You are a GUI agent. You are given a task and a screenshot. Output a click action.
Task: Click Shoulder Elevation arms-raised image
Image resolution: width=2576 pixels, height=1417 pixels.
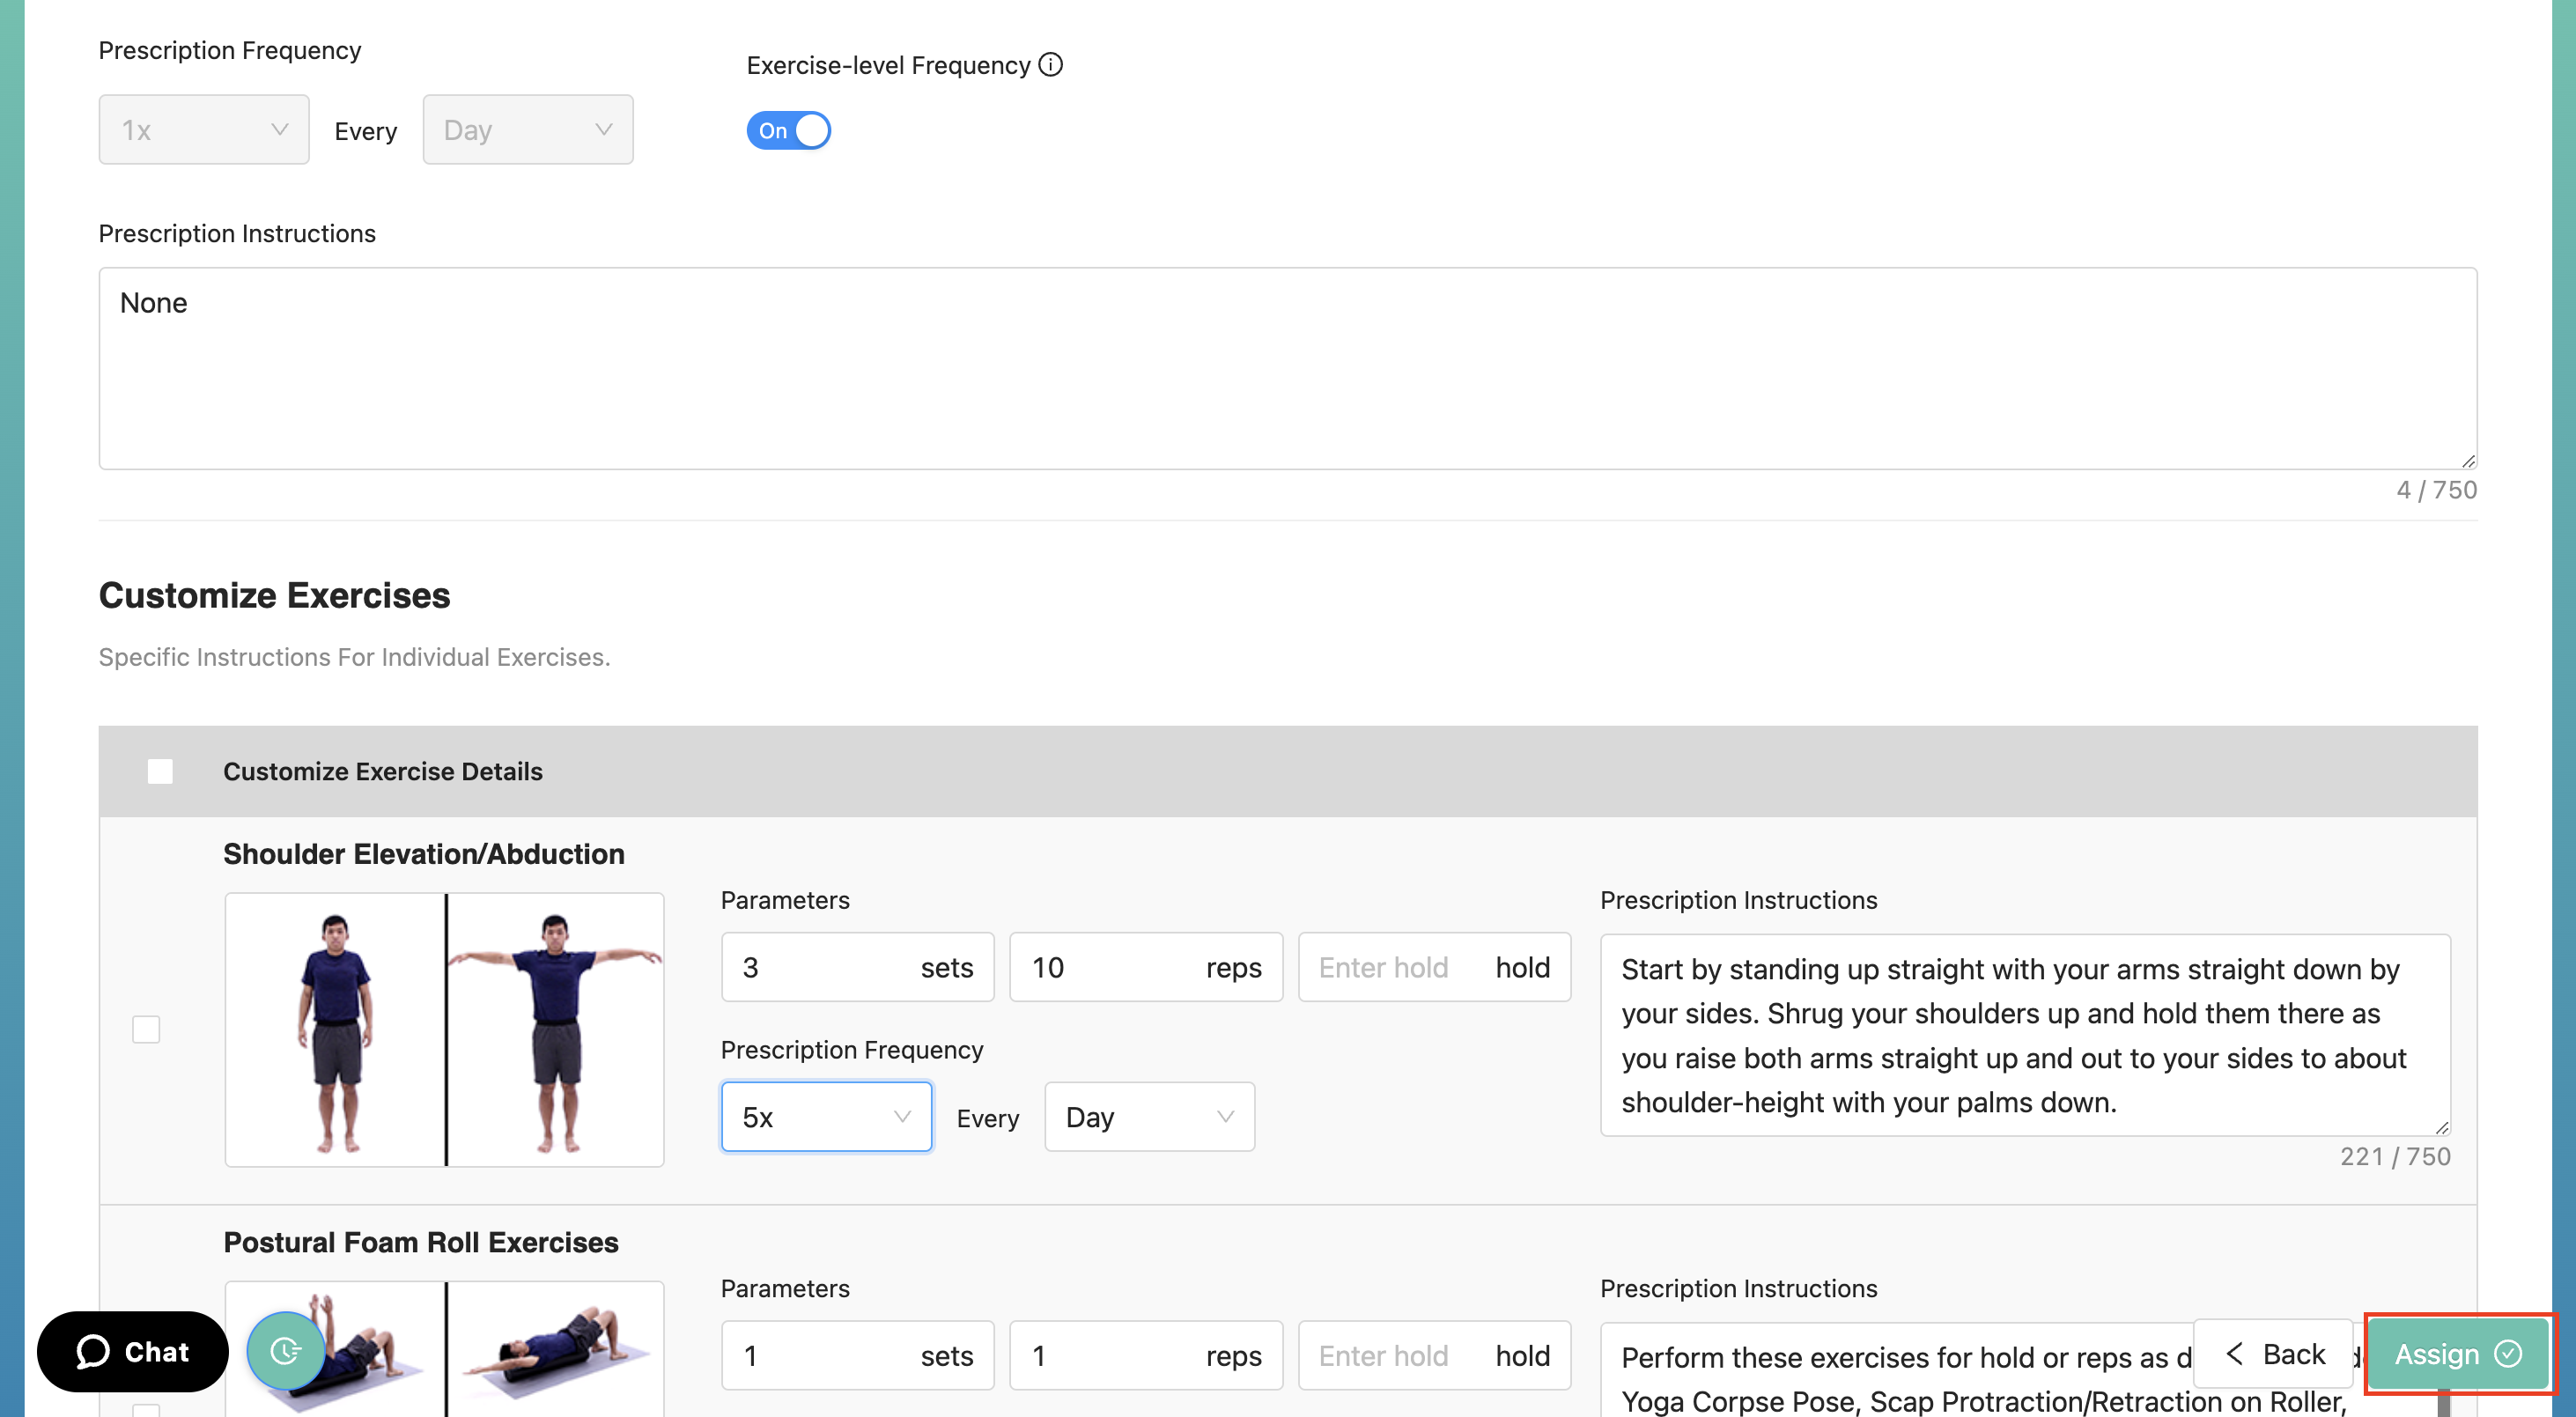(x=556, y=1029)
